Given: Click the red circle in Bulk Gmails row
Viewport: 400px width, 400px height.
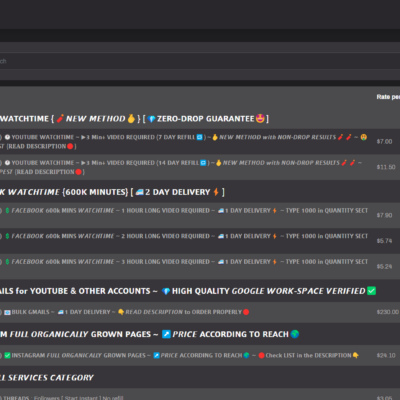Looking at the screenshot, I should click(246, 312).
